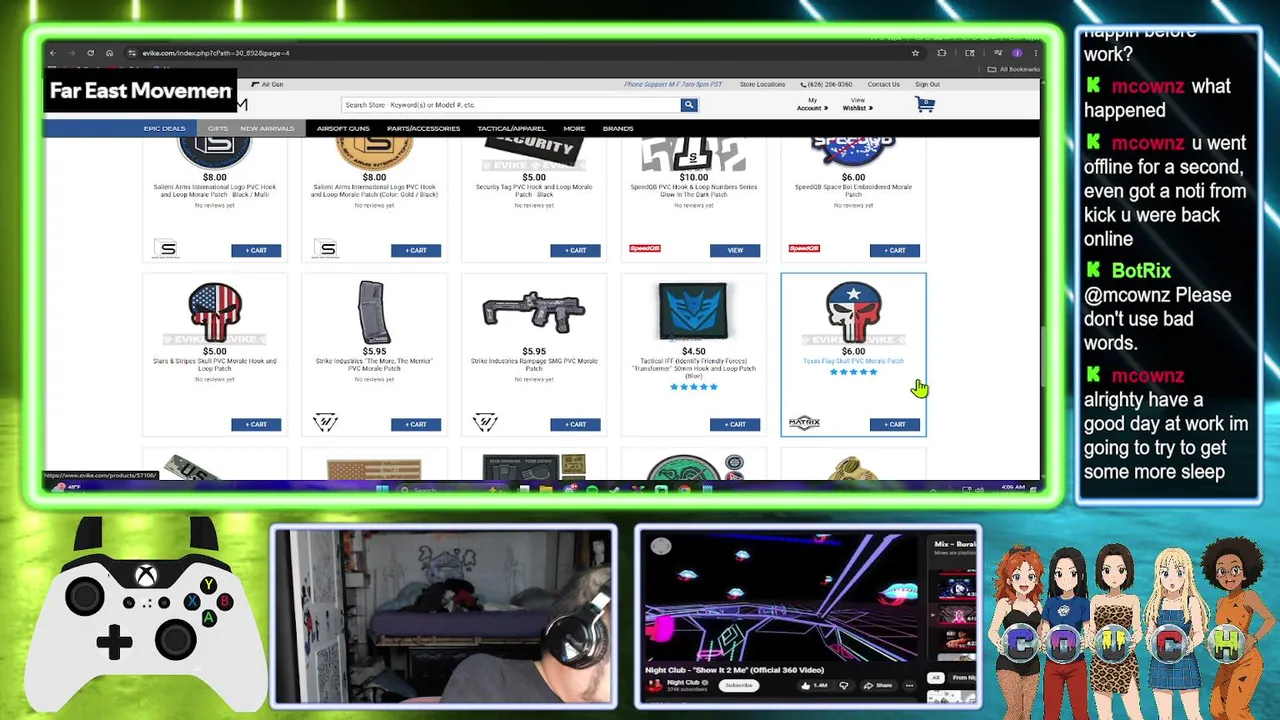Add SpeedQB Space Boi patch to cart
This screenshot has width=1280, height=720.
coord(895,250)
